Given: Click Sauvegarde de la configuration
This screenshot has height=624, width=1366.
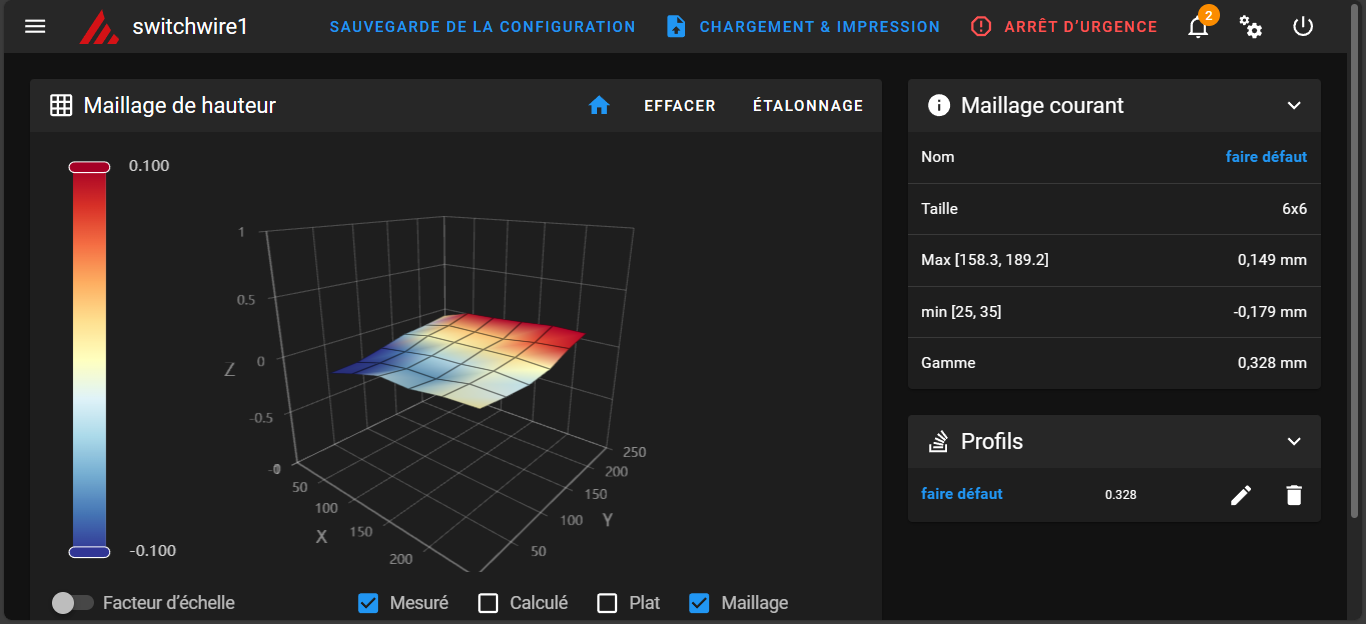Looking at the screenshot, I should click(483, 27).
